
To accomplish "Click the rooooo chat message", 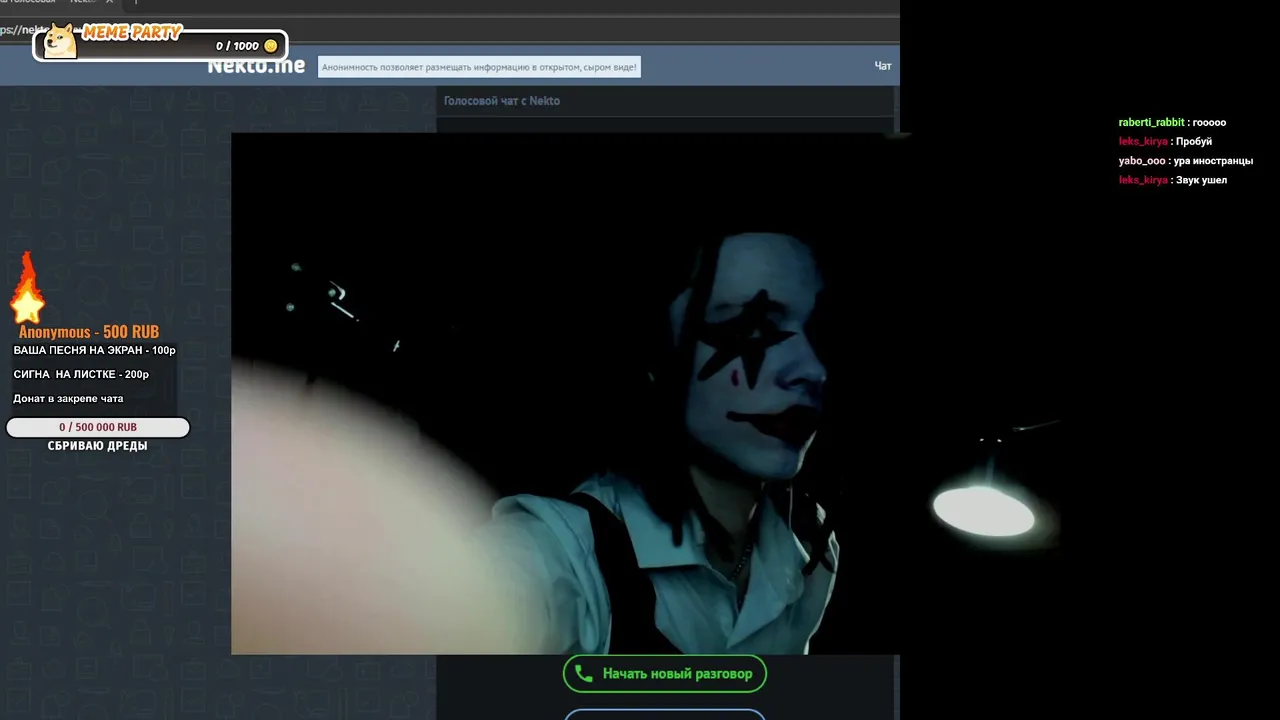I will (1209, 123).
